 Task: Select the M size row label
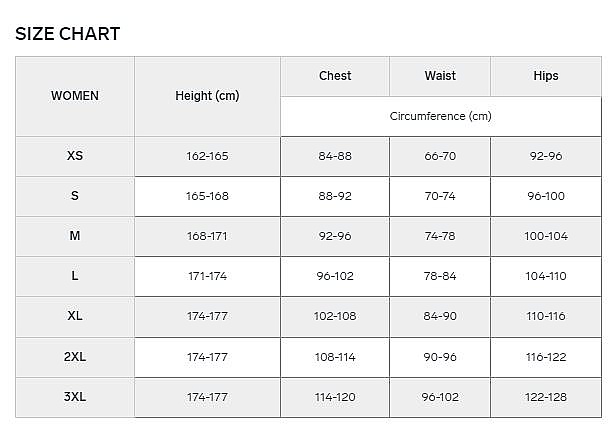click(75, 236)
